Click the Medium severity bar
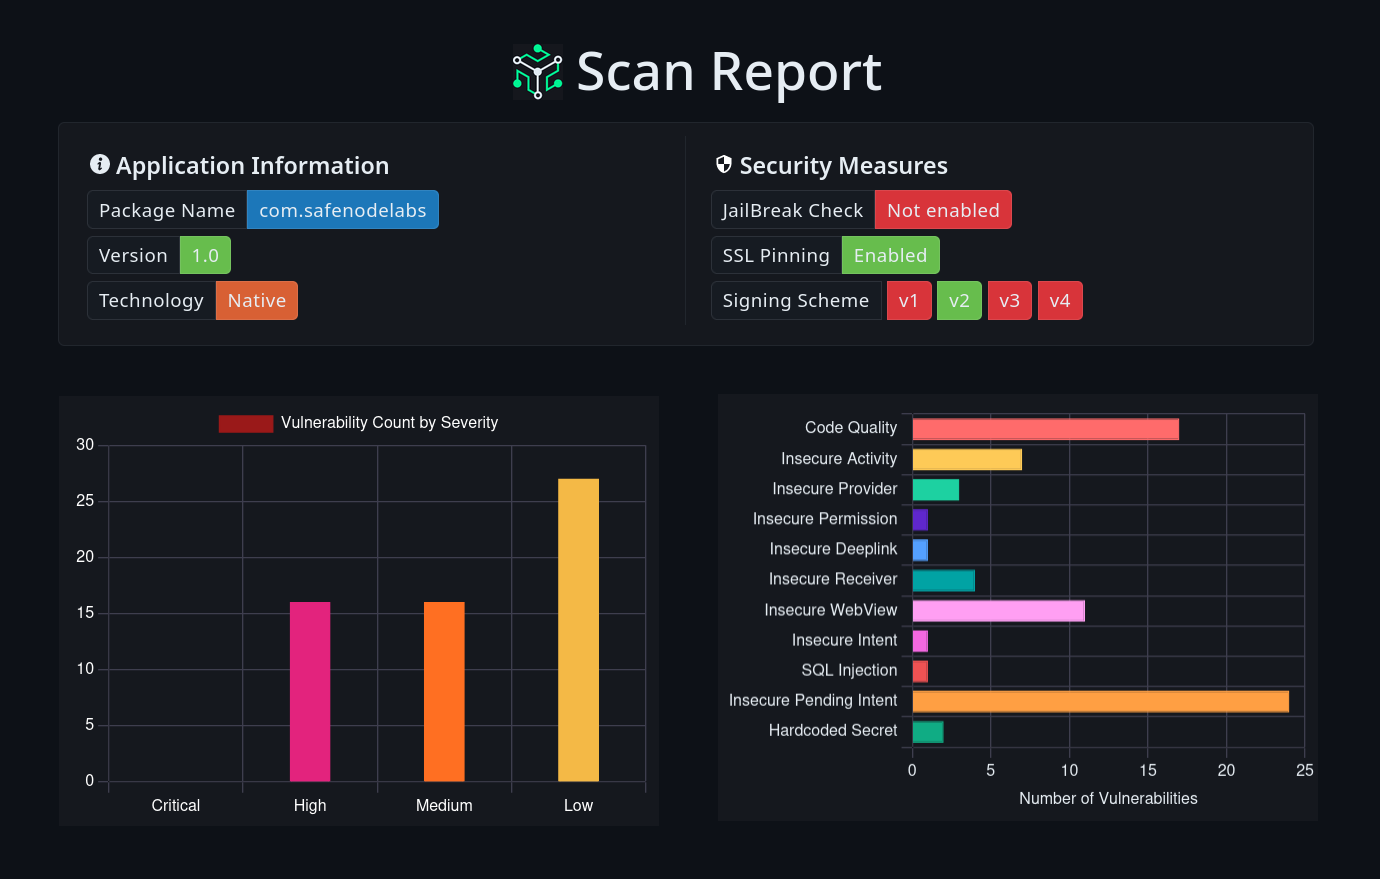This screenshot has width=1380, height=879. click(x=444, y=691)
